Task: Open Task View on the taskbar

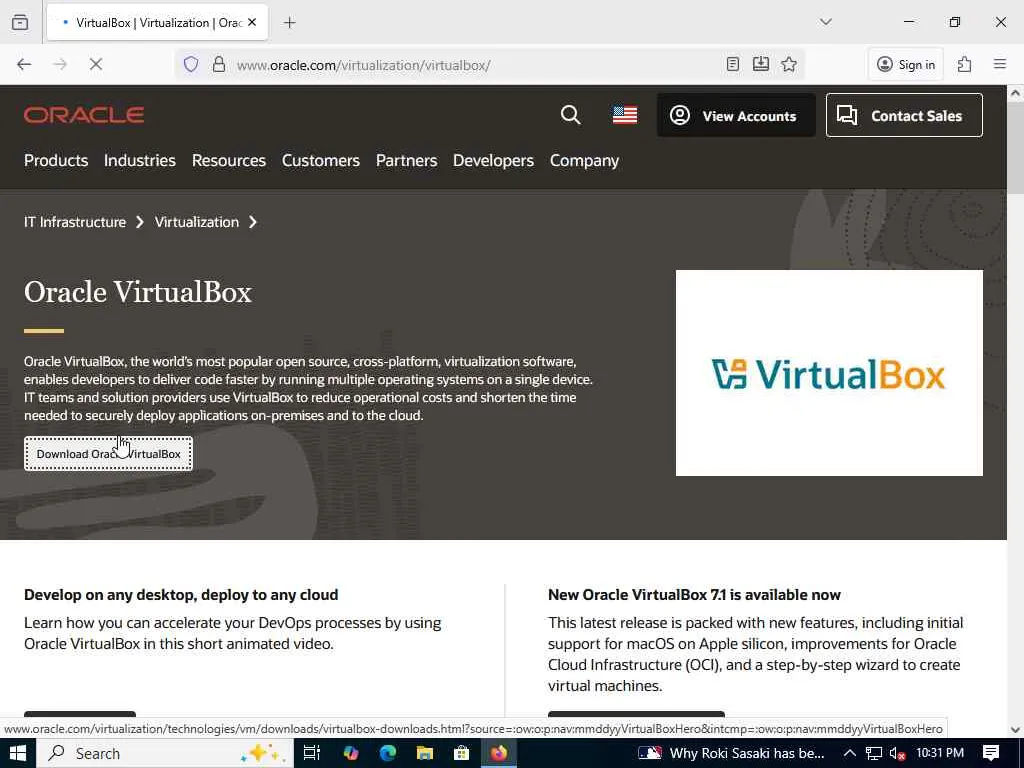Action: [x=312, y=753]
